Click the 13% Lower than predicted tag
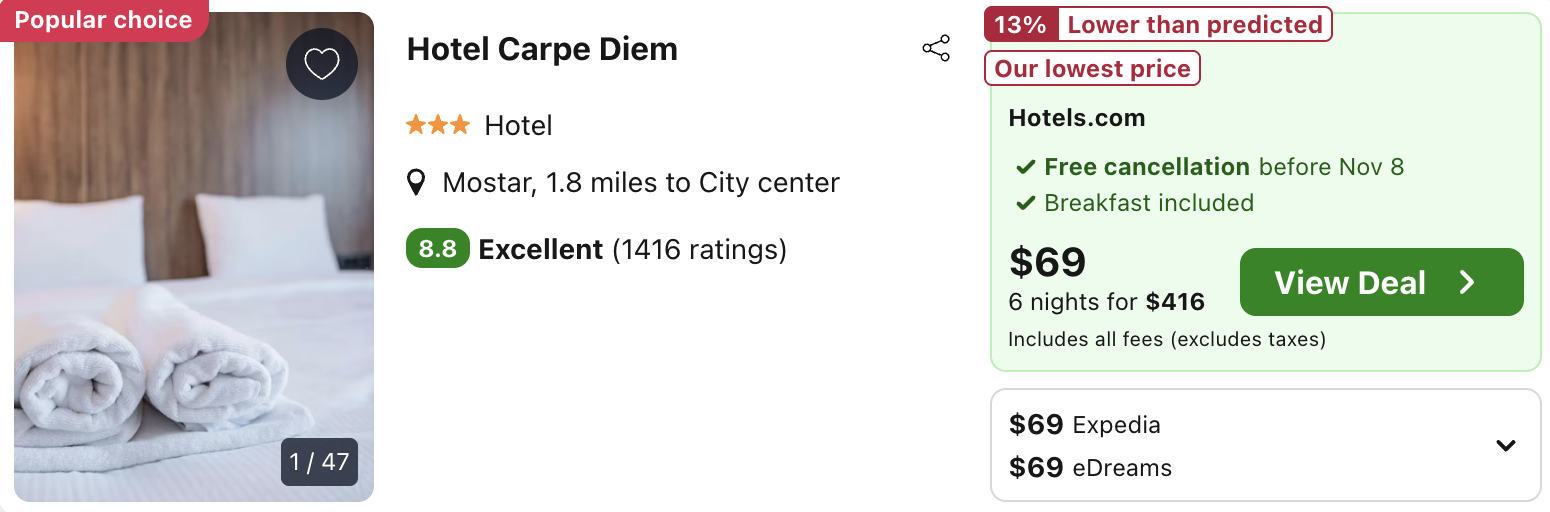The image size is (1550, 512). coord(1158,25)
